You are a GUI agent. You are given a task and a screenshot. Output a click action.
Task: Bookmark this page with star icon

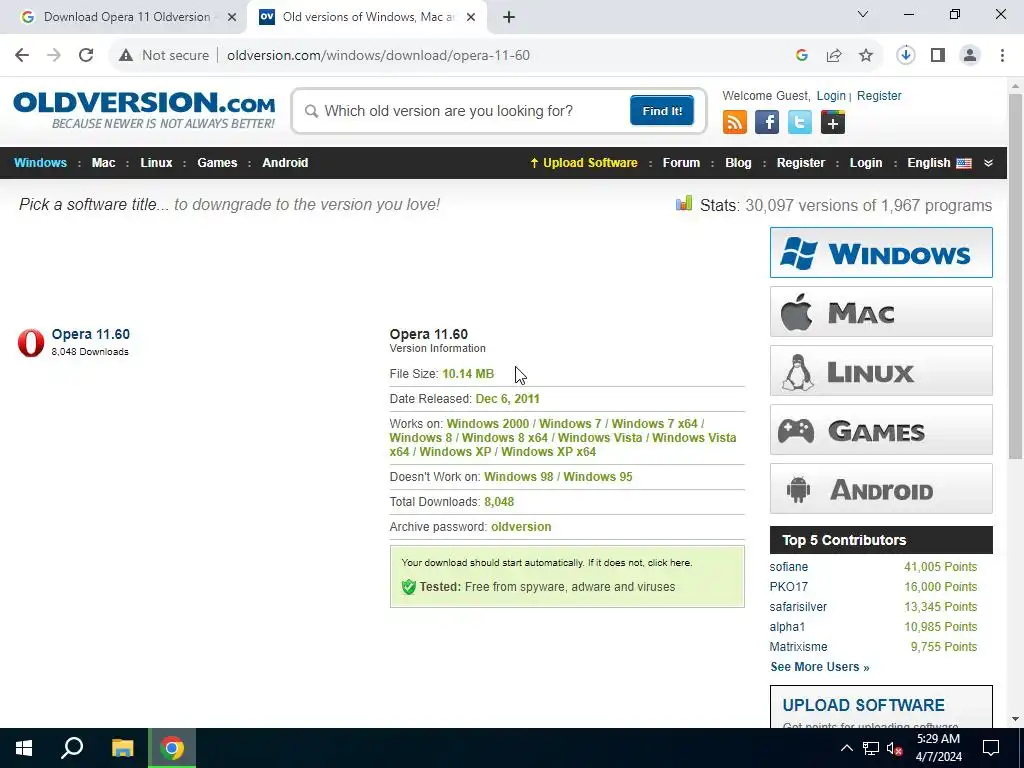coord(866,56)
